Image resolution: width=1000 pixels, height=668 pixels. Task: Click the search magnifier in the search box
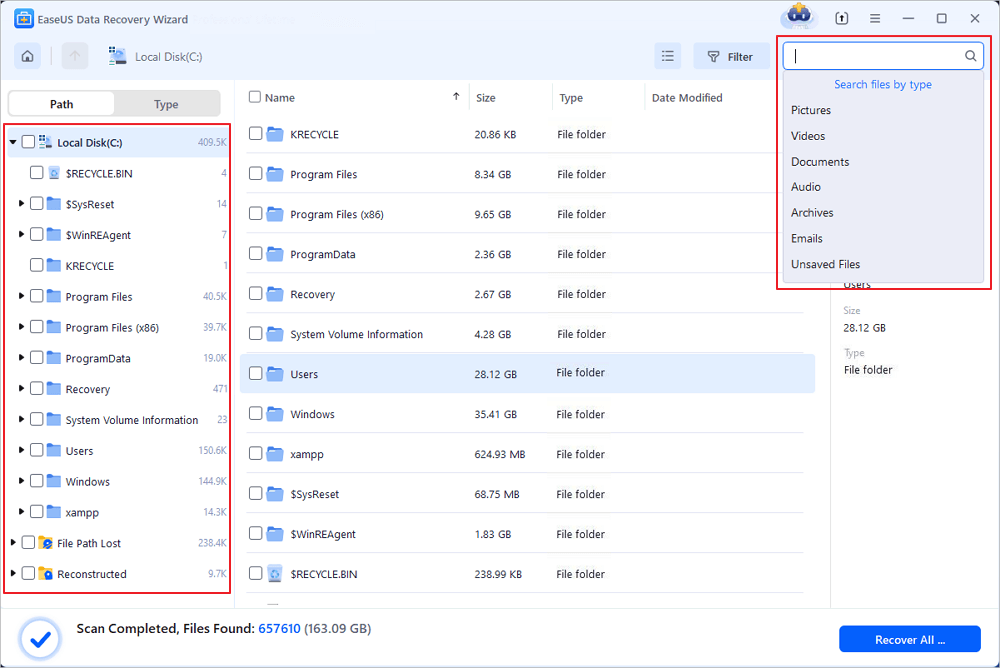pos(969,56)
